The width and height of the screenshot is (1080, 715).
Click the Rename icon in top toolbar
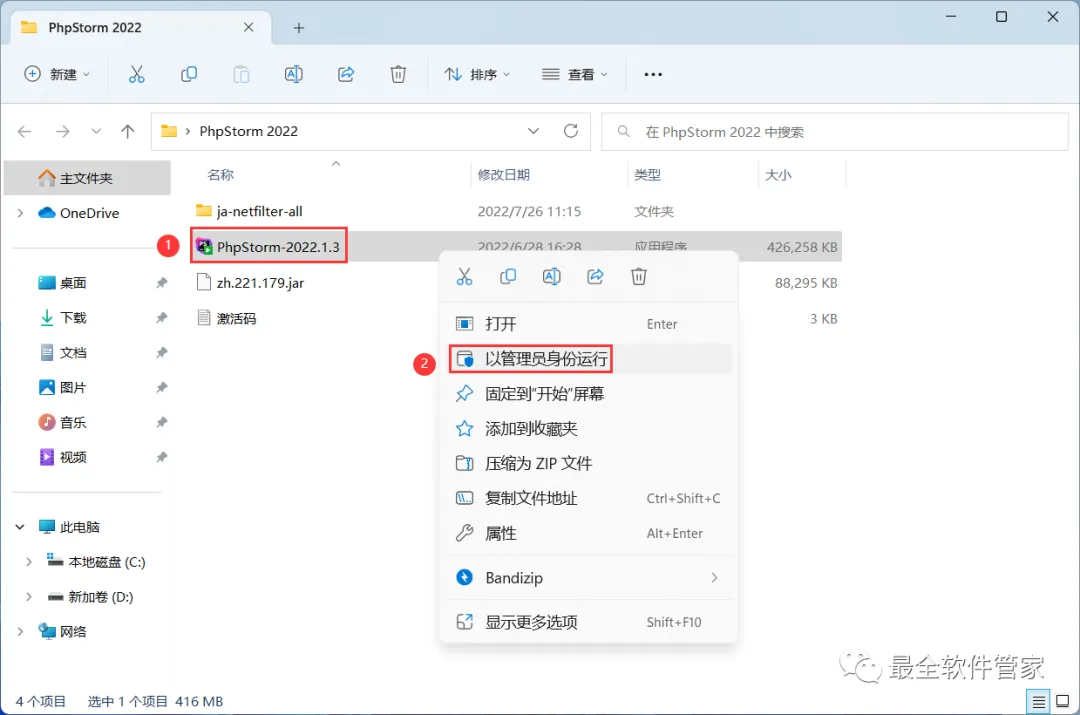click(293, 74)
